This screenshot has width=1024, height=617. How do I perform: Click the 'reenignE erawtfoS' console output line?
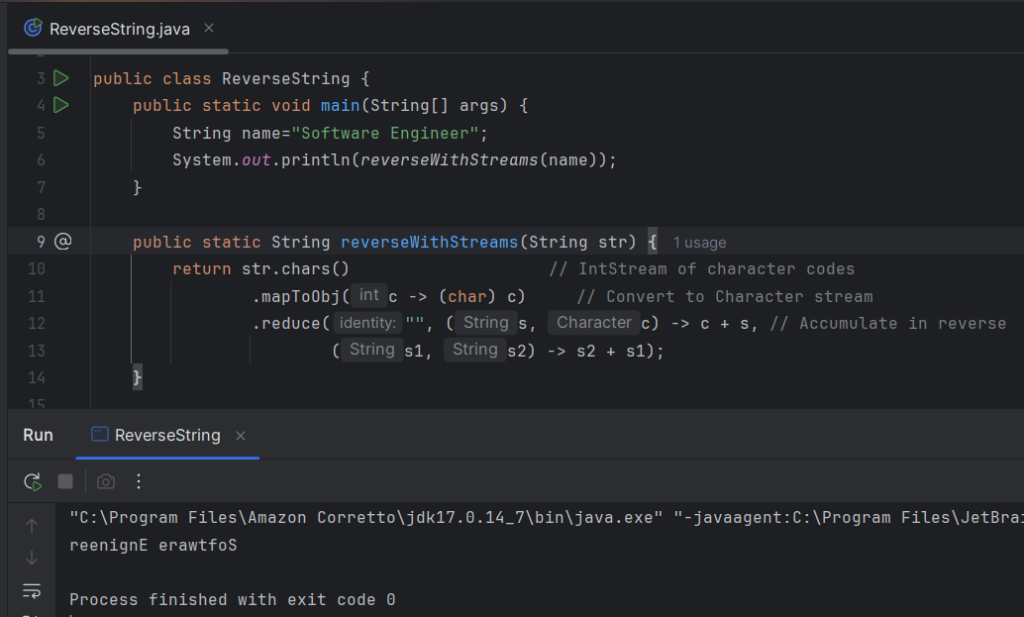(x=152, y=545)
